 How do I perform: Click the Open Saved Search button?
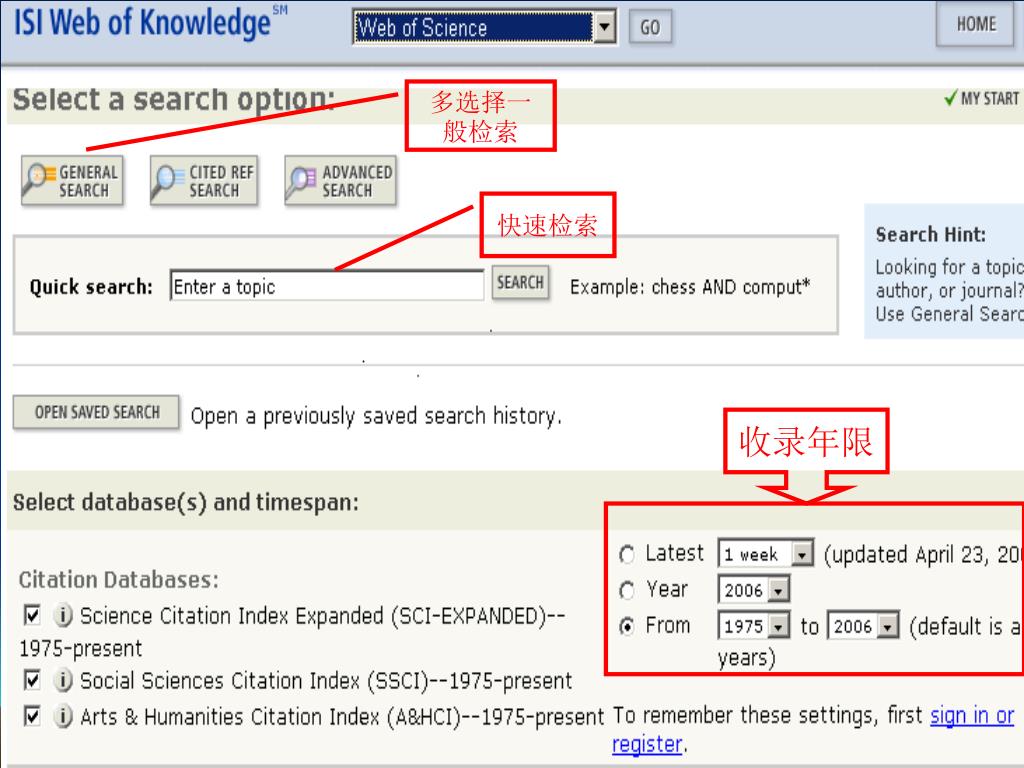(96, 412)
